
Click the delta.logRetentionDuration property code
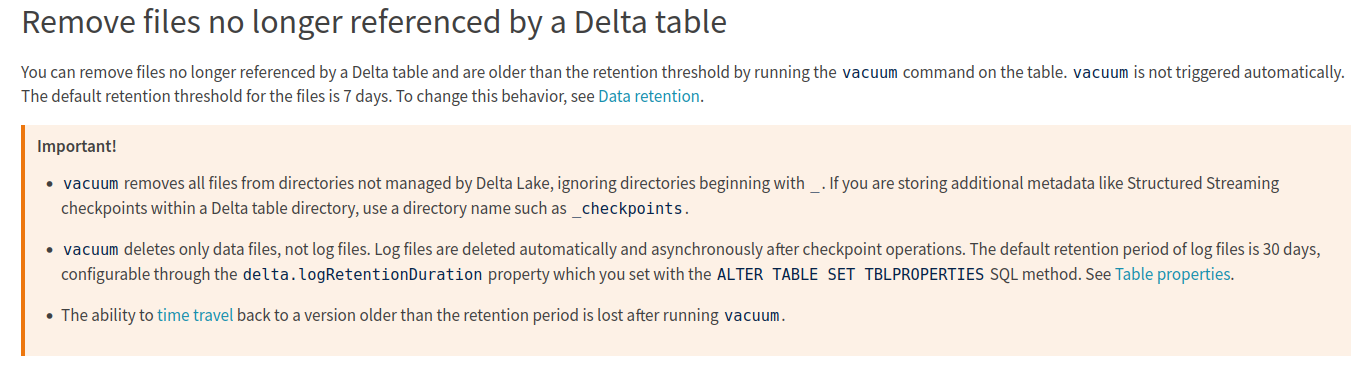coord(362,274)
